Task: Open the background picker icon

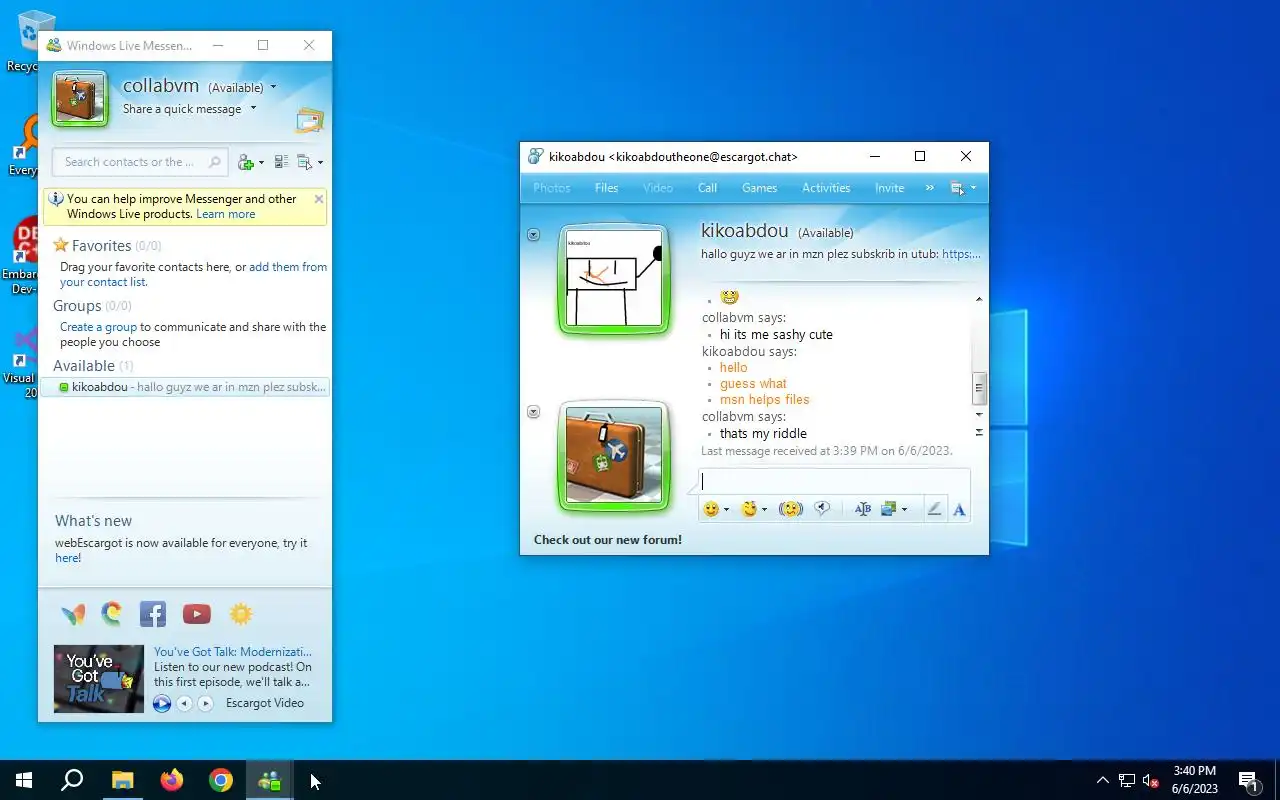Action: tap(888, 509)
